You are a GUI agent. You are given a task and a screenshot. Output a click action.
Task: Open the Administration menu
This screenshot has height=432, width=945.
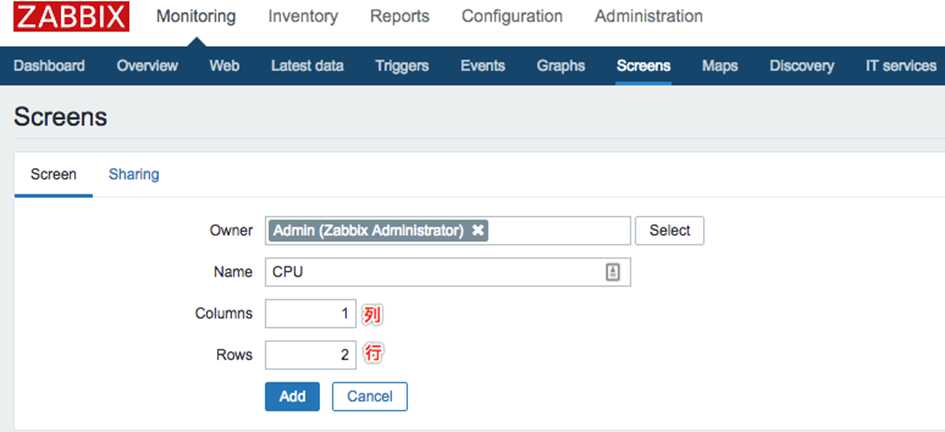click(x=648, y=16)
